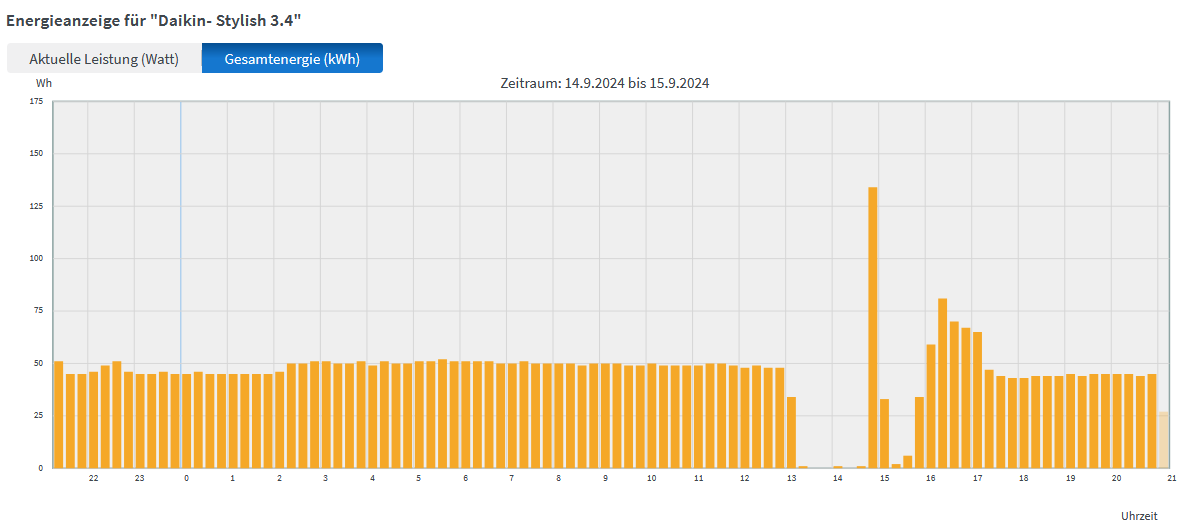Click the x-axis tick label 22
1186x526 pixels.
click(94, 479)
